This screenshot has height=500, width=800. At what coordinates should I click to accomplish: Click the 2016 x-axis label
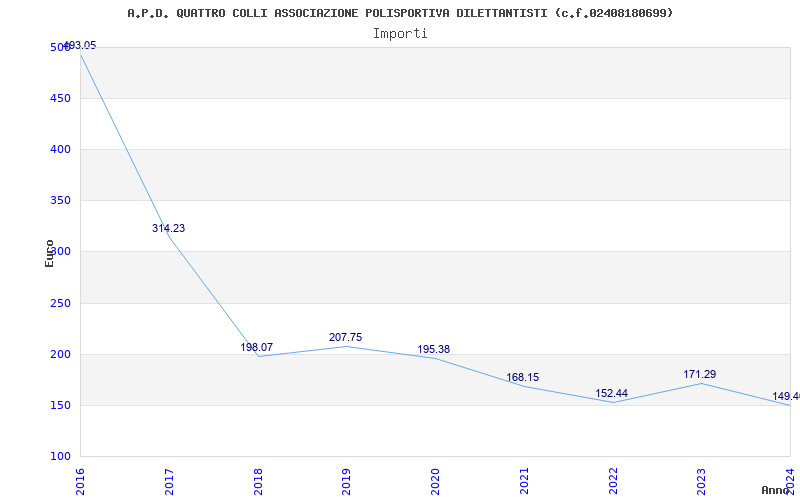point(80,482)
